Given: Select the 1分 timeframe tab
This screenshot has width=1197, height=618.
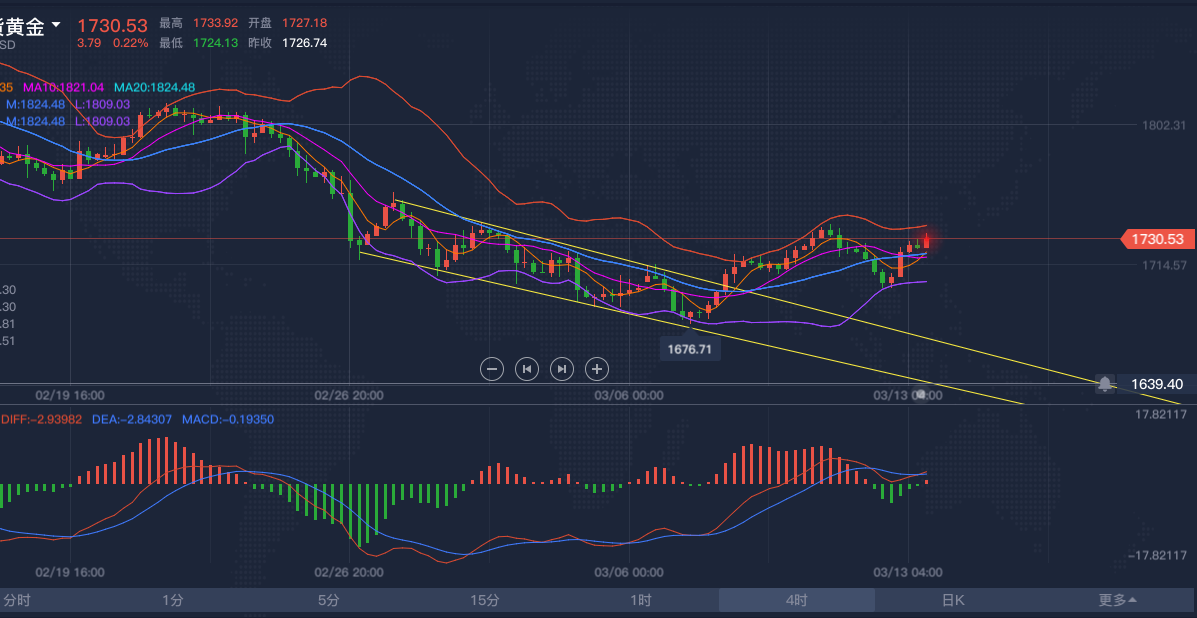Looking at the screenshot, I should pyautogui.click(x=173, y=600).
